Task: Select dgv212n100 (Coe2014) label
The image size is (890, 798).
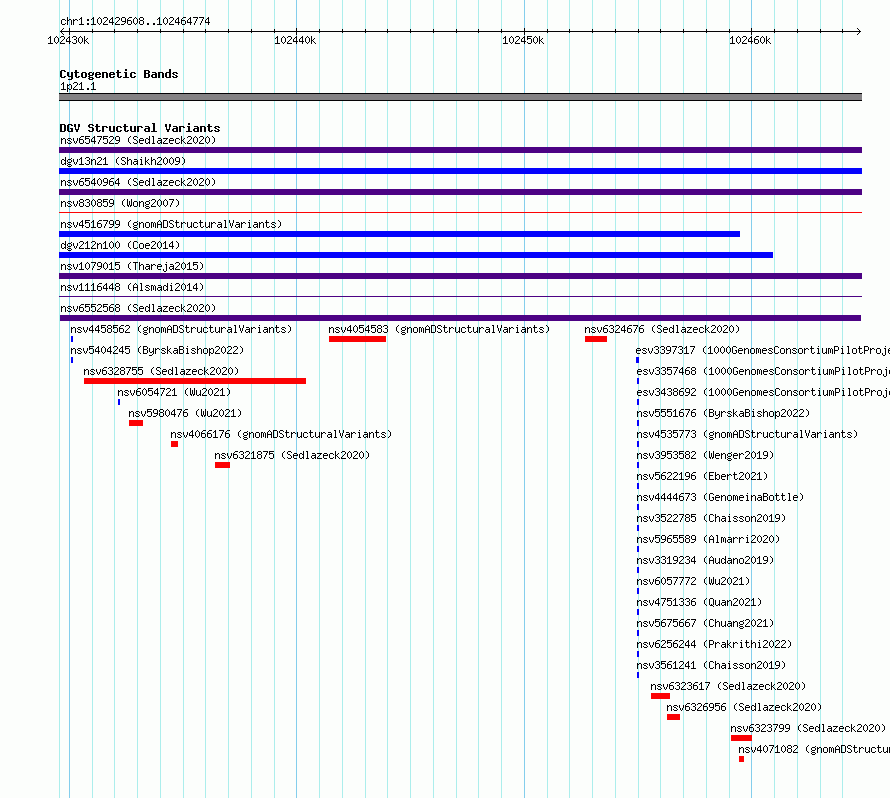Action: pos(120,245)
